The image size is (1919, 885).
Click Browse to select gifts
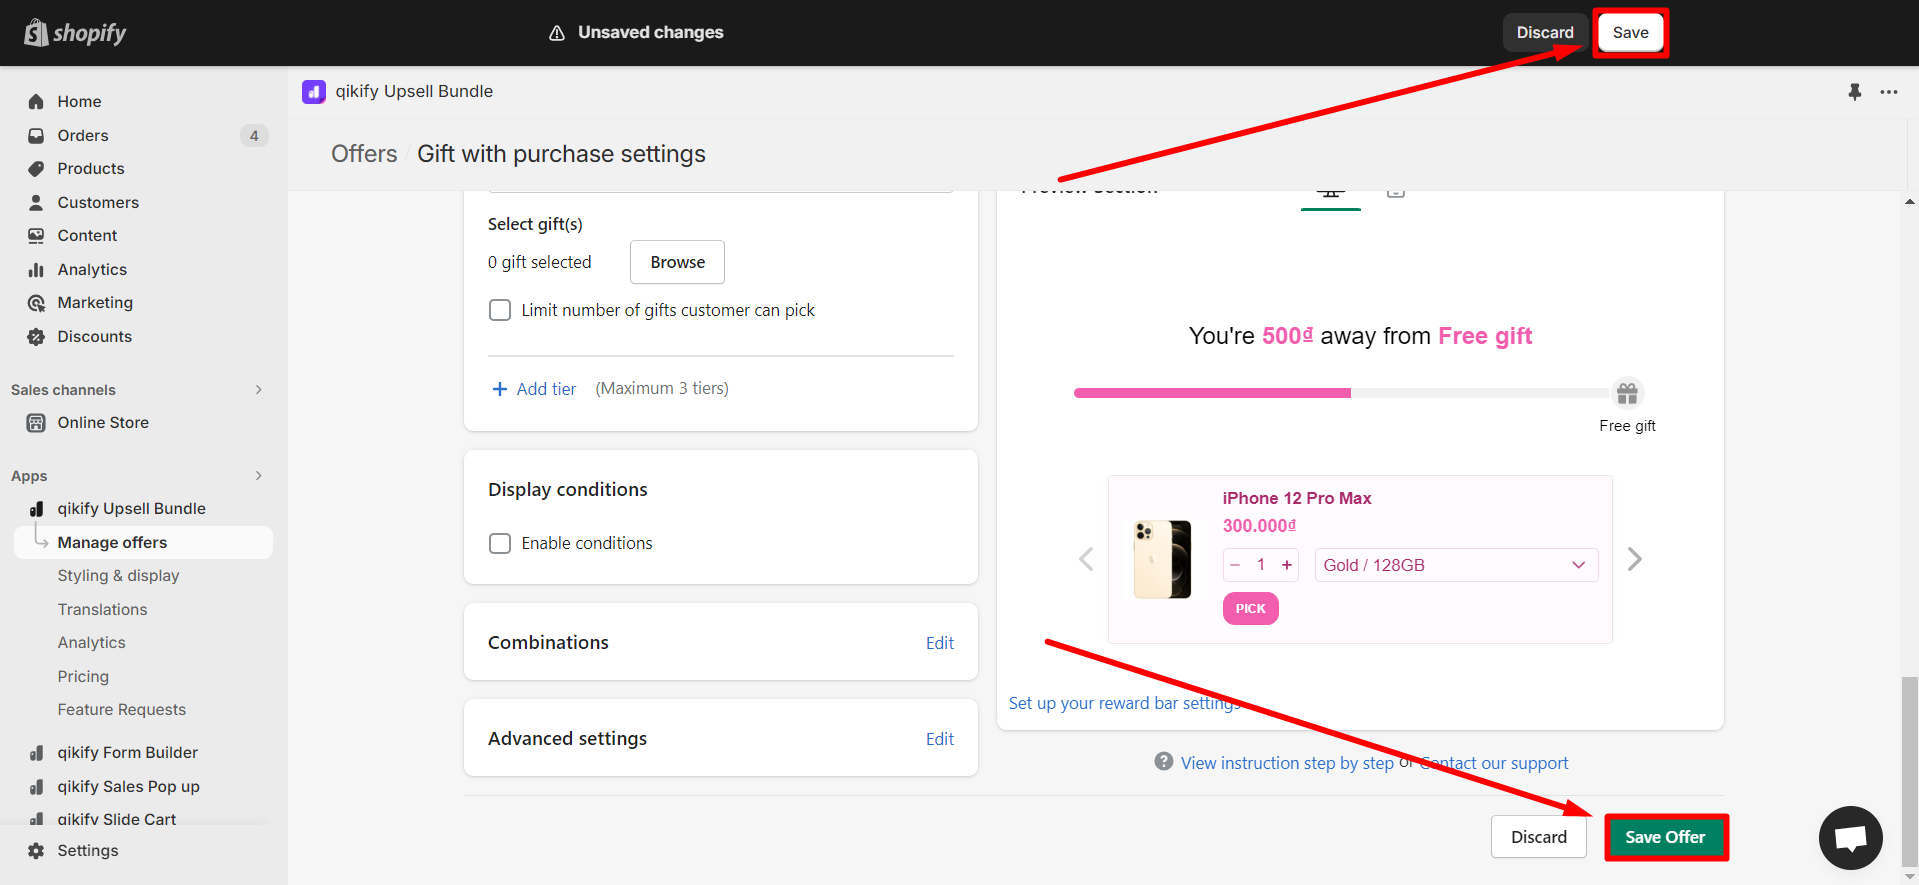677,262
